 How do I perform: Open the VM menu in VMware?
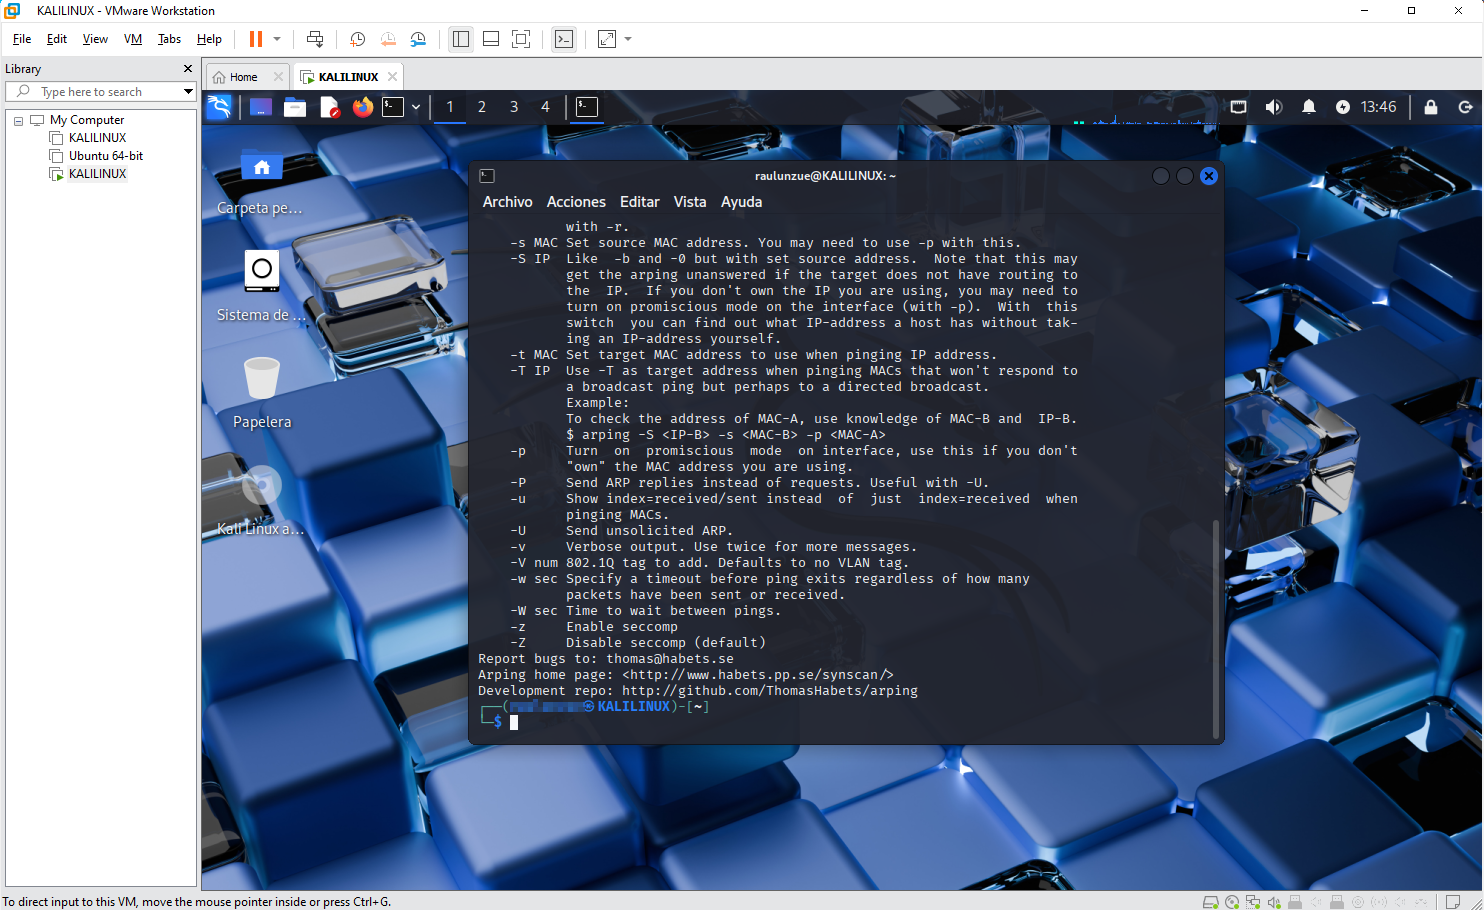132,39
